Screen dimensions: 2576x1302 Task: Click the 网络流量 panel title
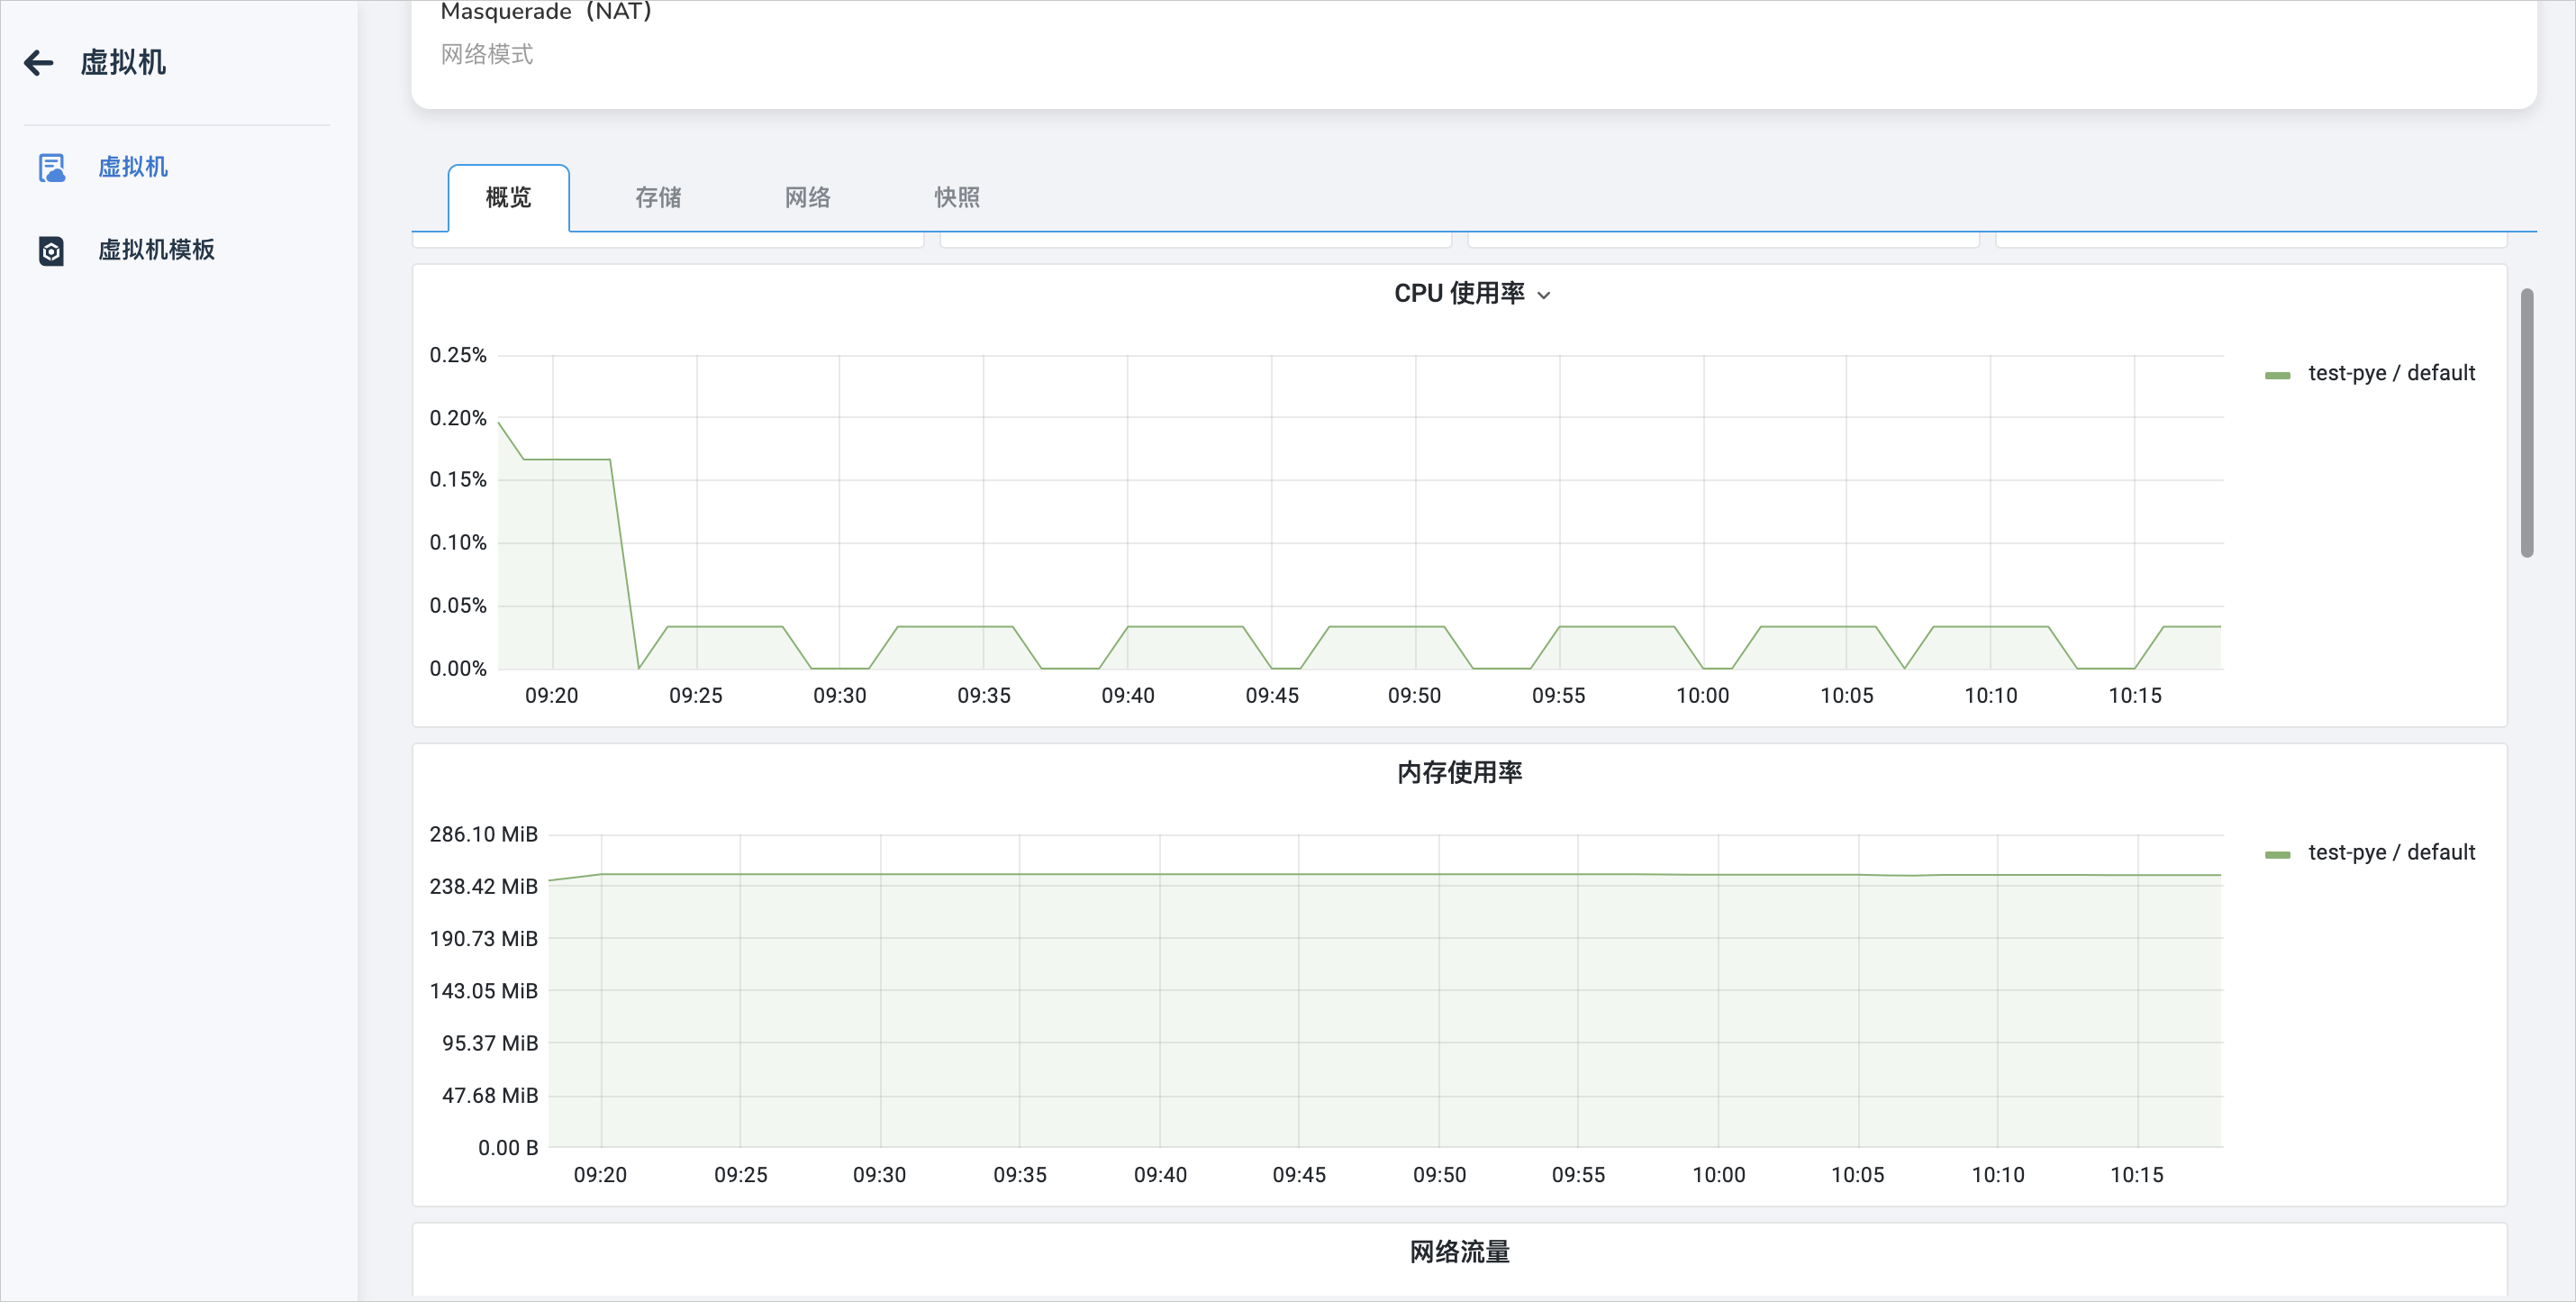(x=1459, y=1251)
